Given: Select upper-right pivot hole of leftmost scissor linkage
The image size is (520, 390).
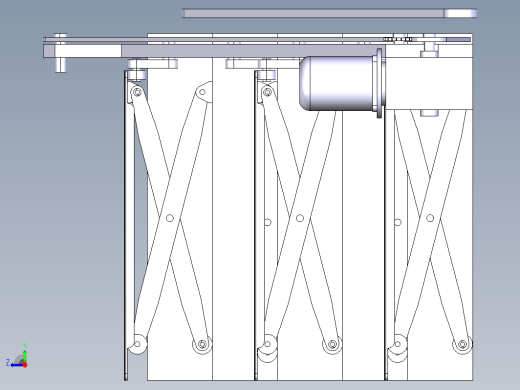Looking at the screenshot, I should click(202, 92).
